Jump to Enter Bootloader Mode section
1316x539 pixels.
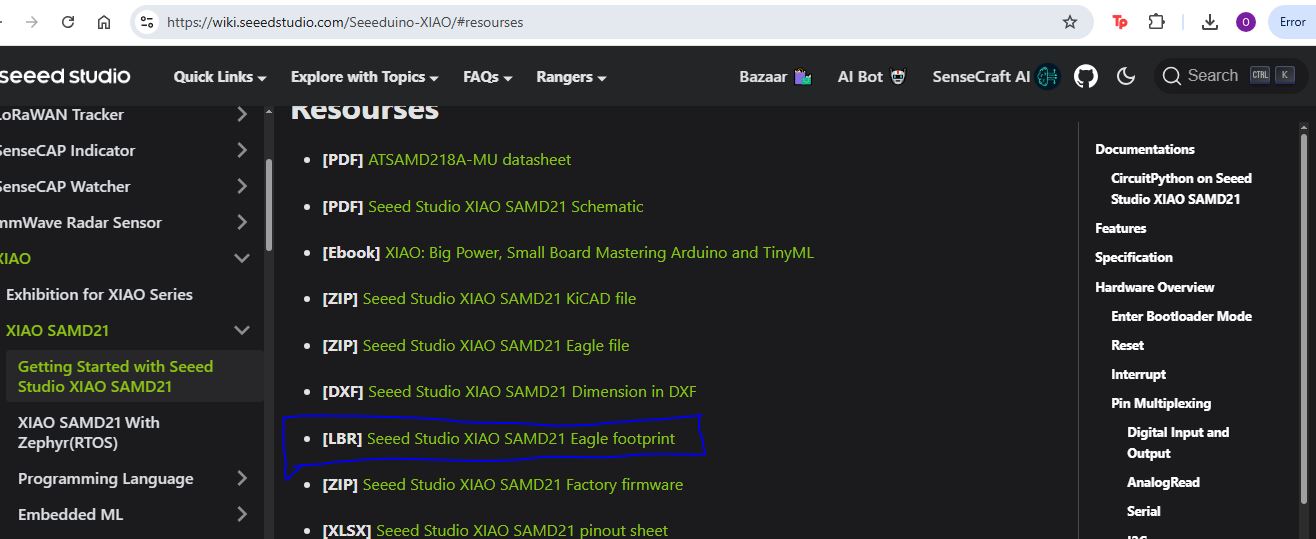coord(1181,316)
